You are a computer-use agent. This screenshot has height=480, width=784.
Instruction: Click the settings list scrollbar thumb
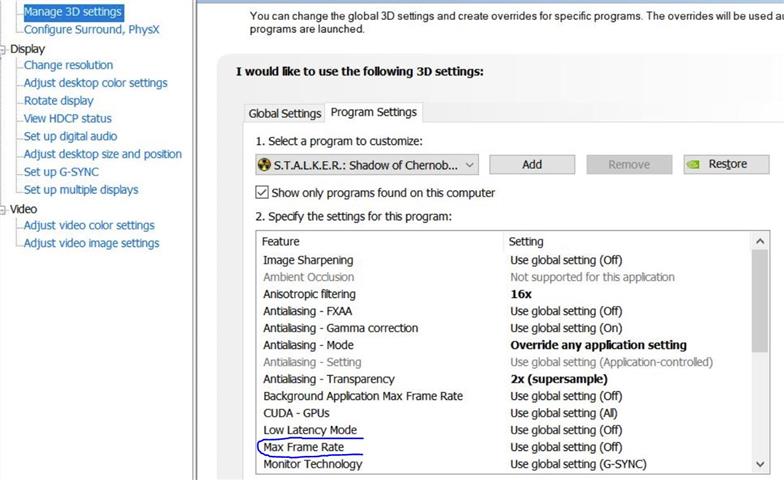[760, 301]
